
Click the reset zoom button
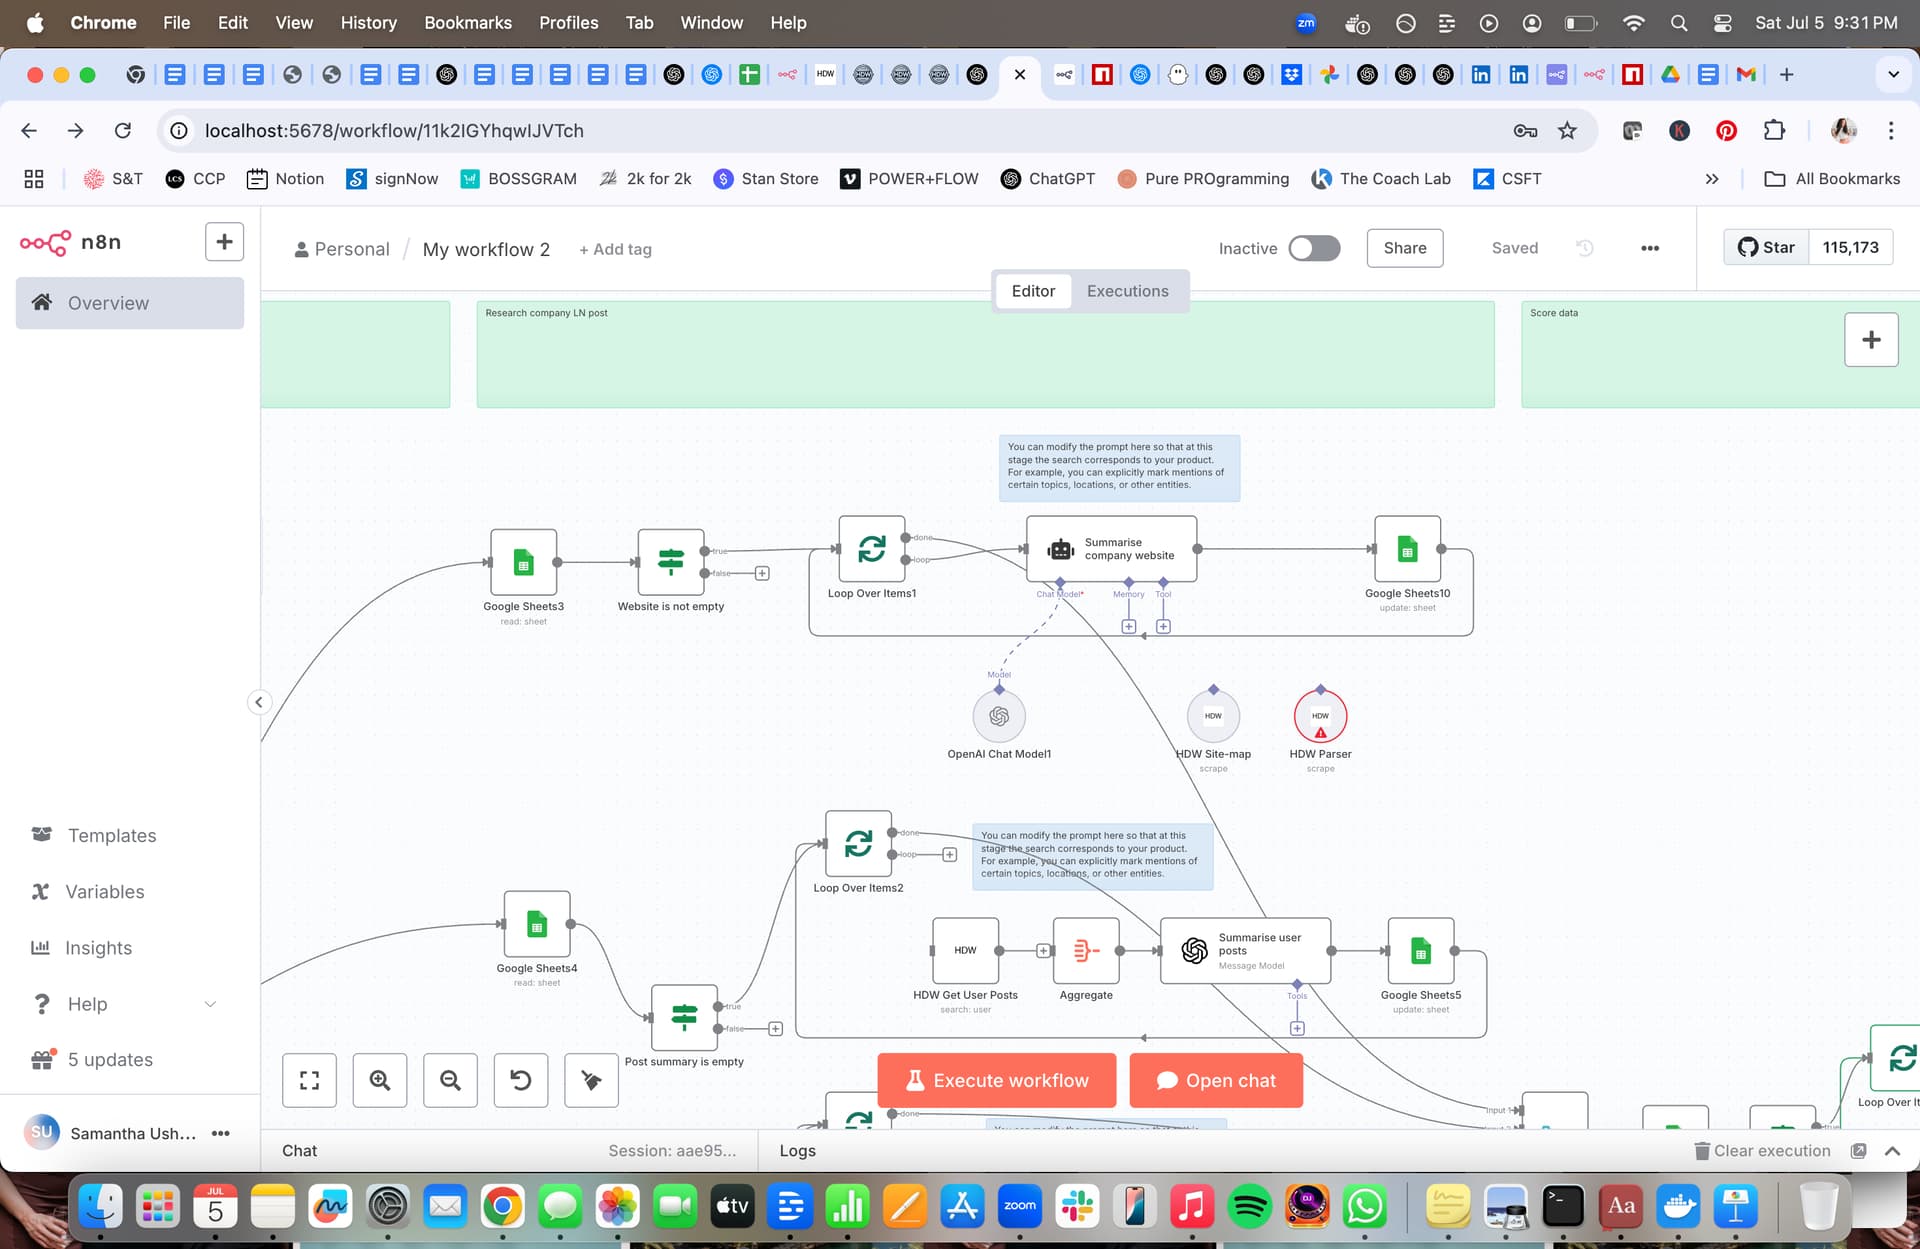click(521, 1080)
